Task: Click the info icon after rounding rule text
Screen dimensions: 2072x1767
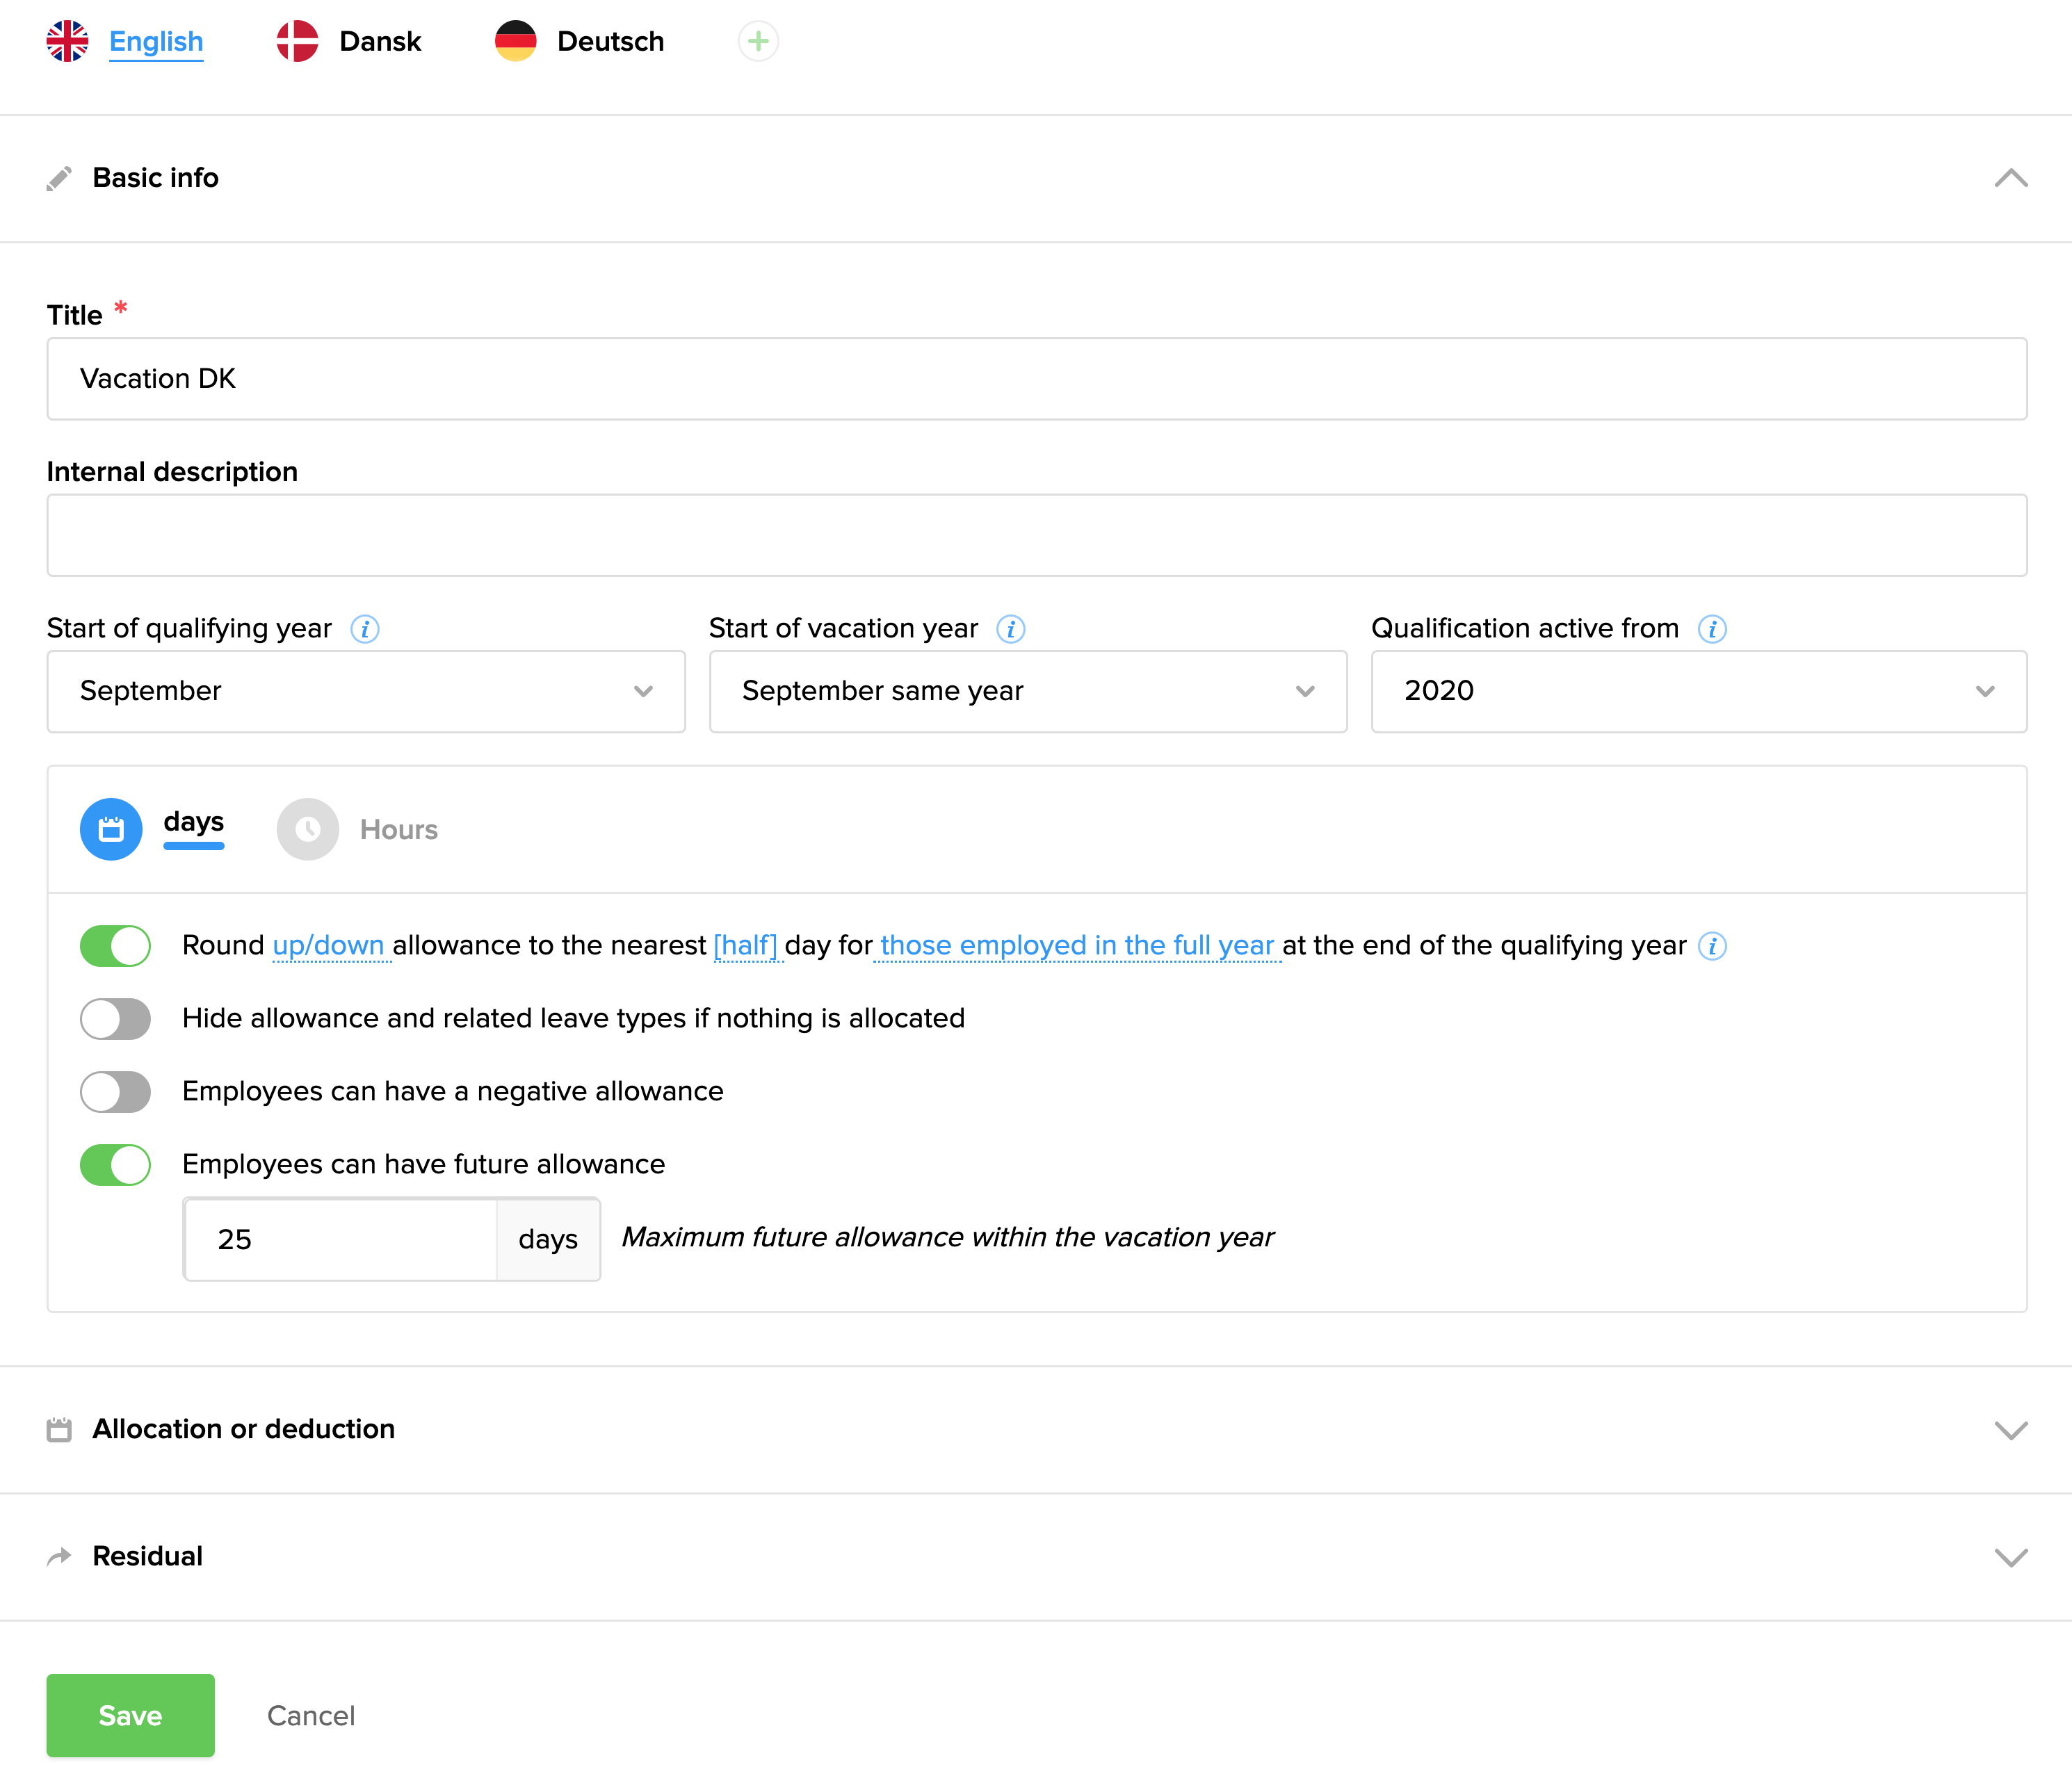Action: [x=1712, y=946]
